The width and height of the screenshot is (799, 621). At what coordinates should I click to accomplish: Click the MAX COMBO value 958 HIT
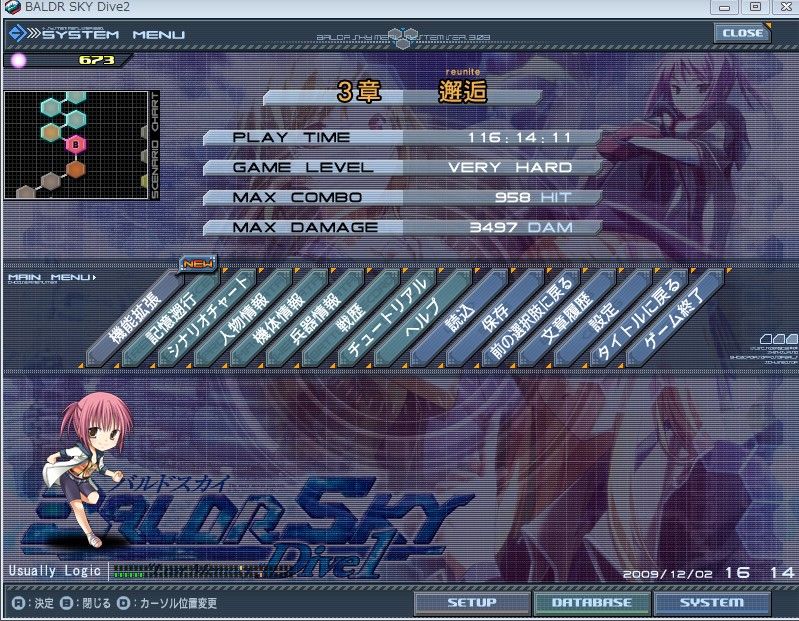(533, 197)
